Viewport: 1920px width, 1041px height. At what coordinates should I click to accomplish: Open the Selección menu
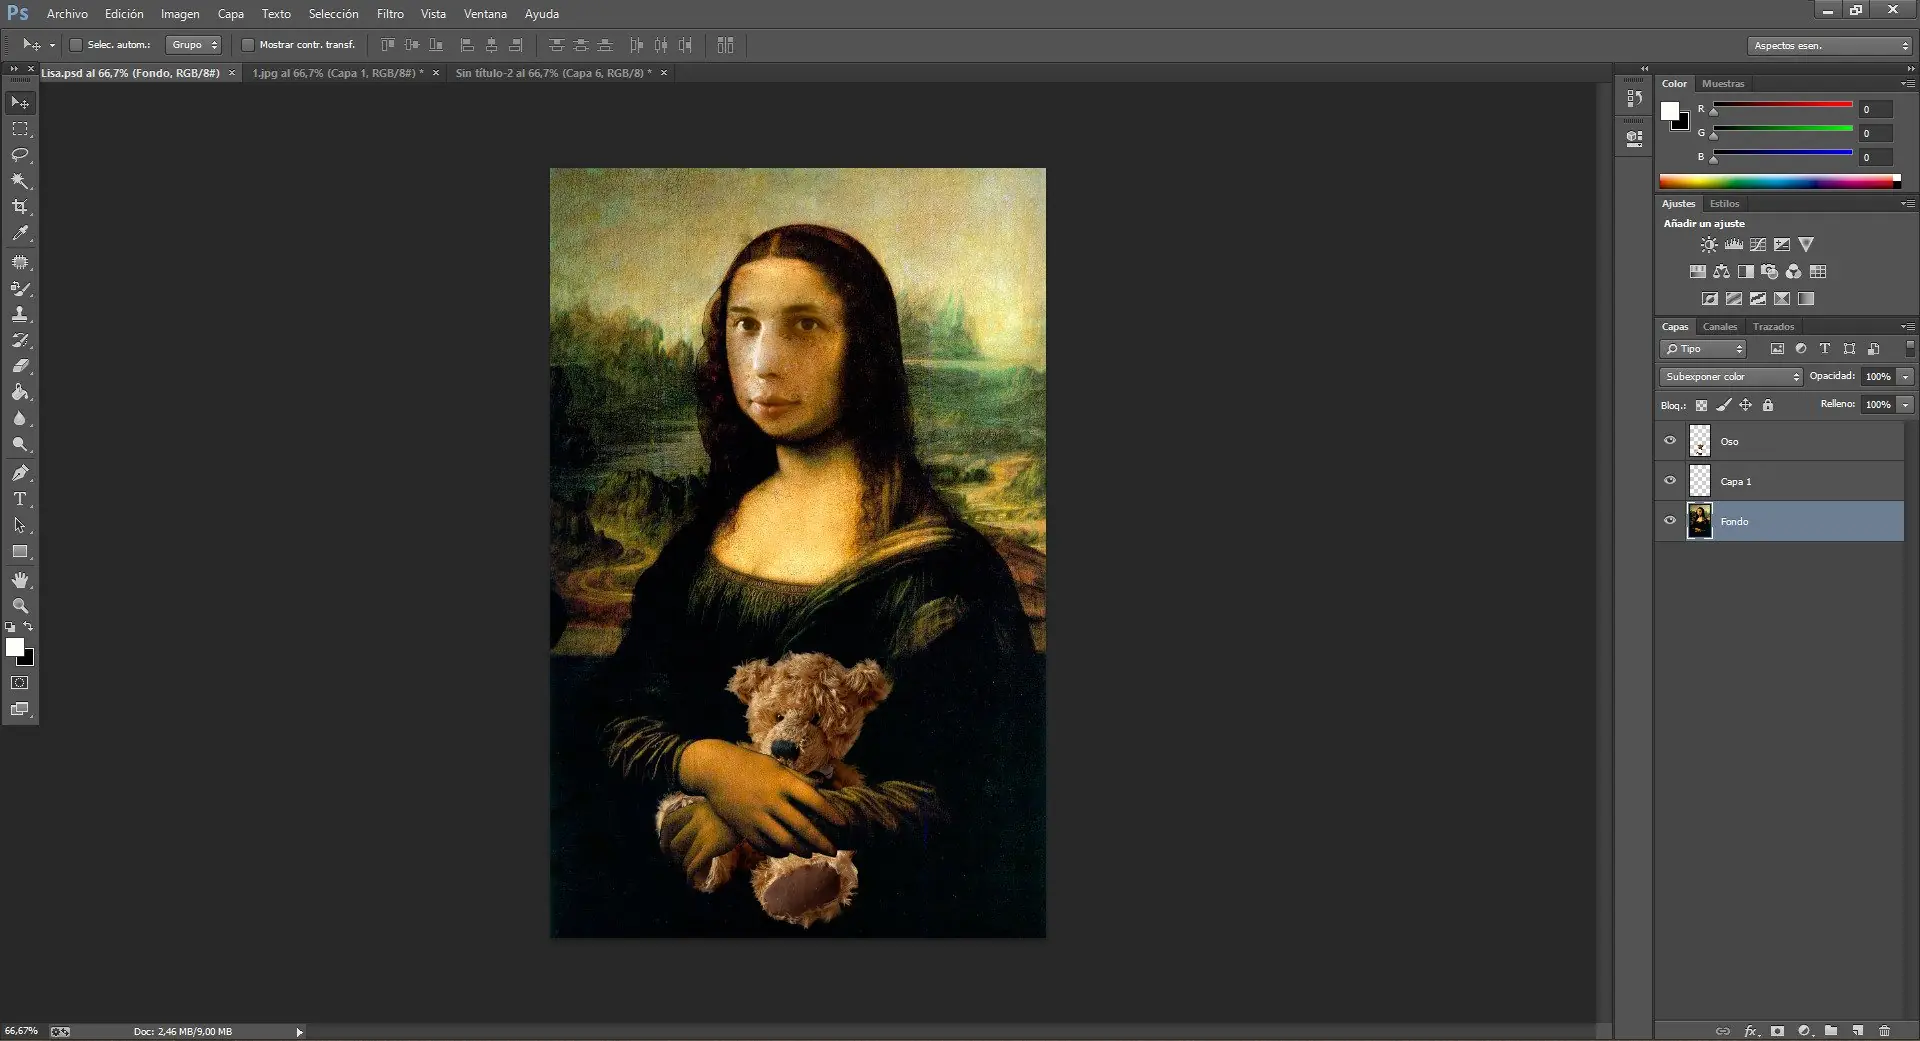pyautogui.click(x=333, y=14)
